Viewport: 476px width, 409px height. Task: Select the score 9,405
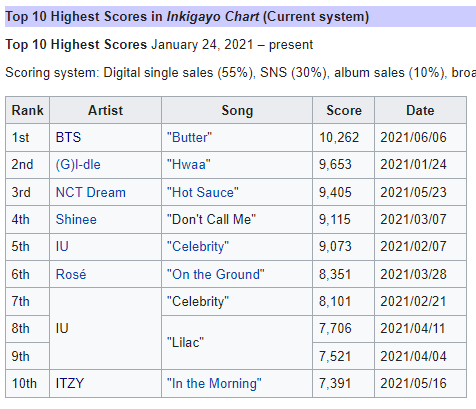(335, 192)
